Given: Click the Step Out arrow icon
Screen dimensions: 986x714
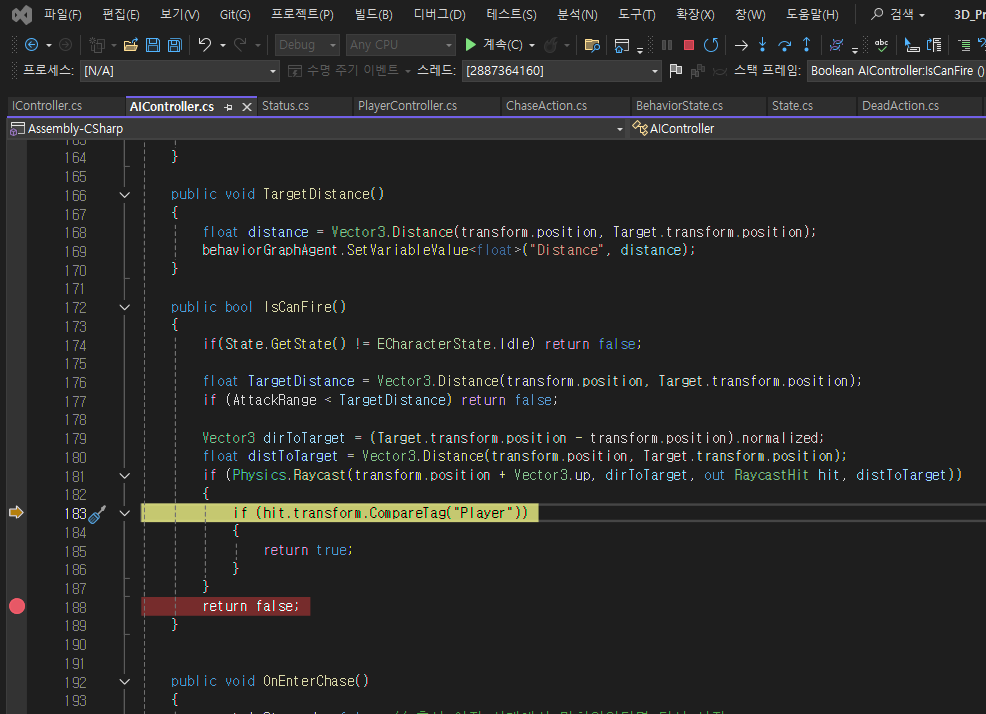Looking at the screenshot, I should click(807, 45).
